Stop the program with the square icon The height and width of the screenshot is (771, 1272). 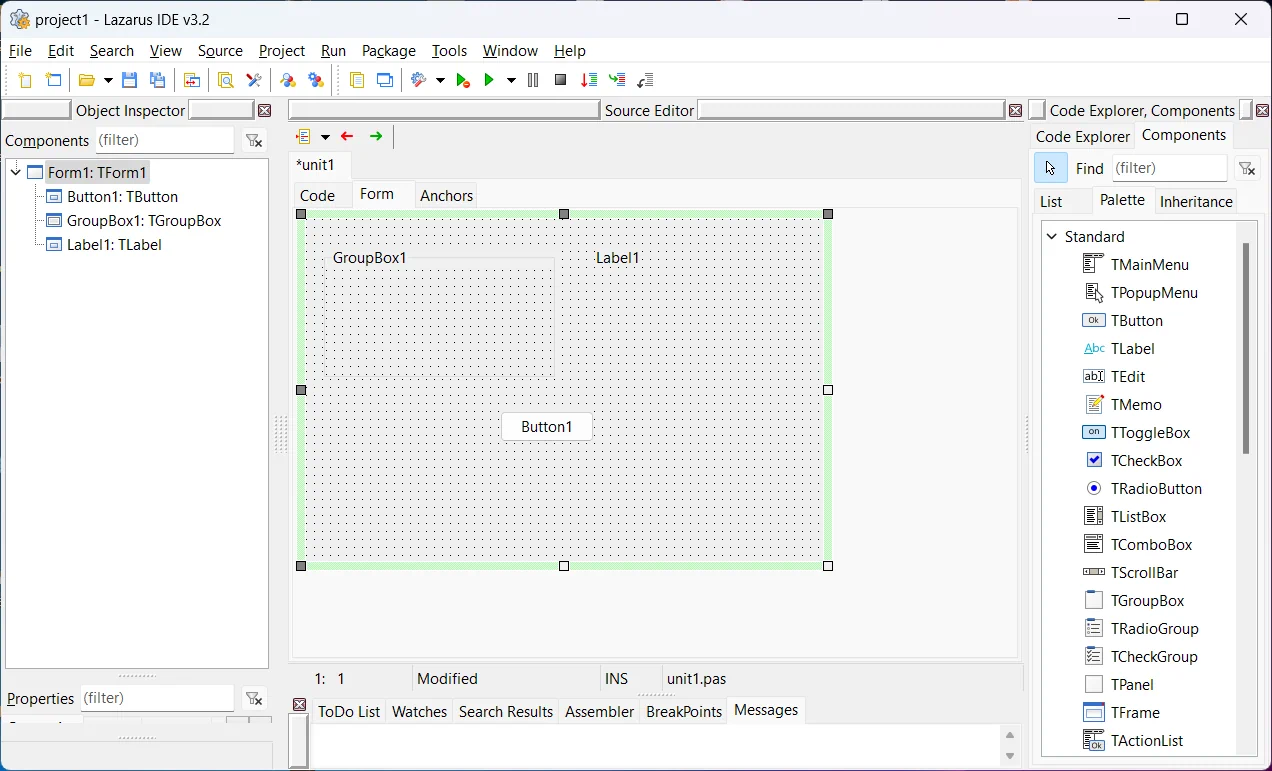(561, 80)
